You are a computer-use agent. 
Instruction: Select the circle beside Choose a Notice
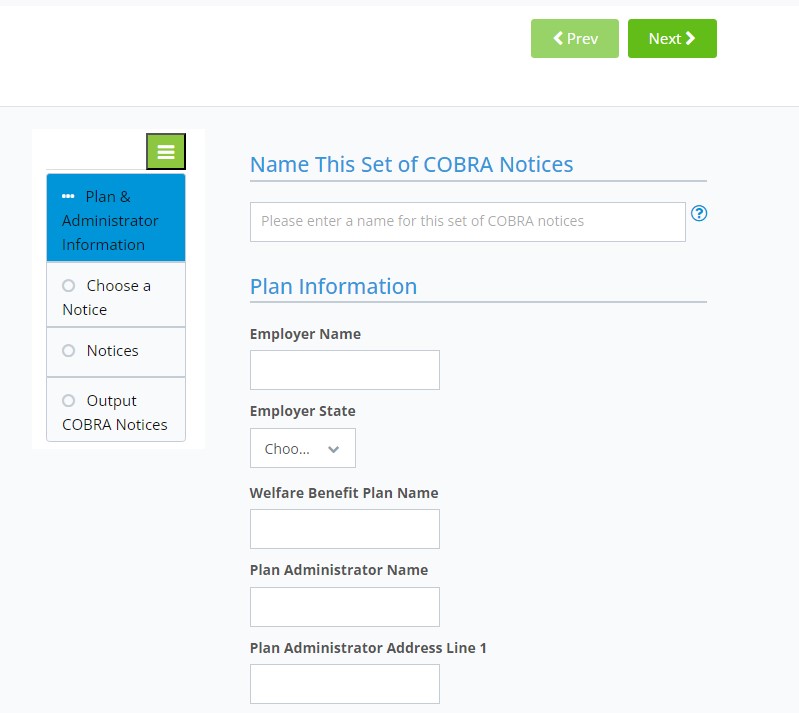coord(69,286)
